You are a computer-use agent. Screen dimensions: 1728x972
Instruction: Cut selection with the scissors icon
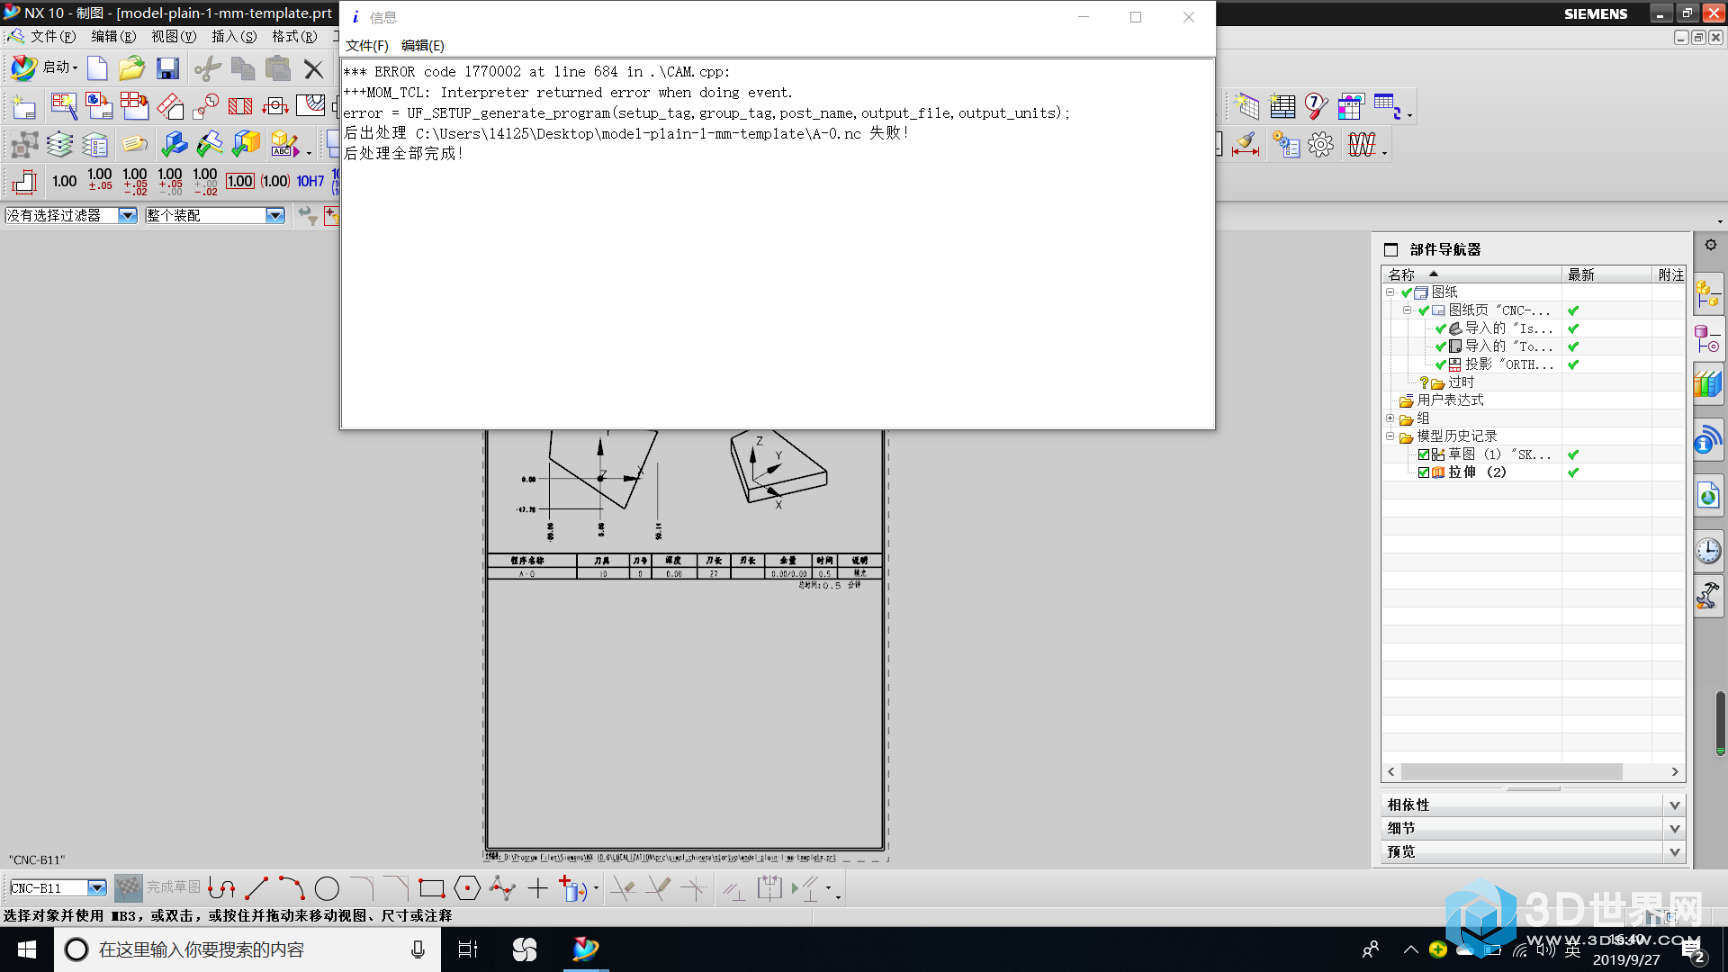click(207, 68)
